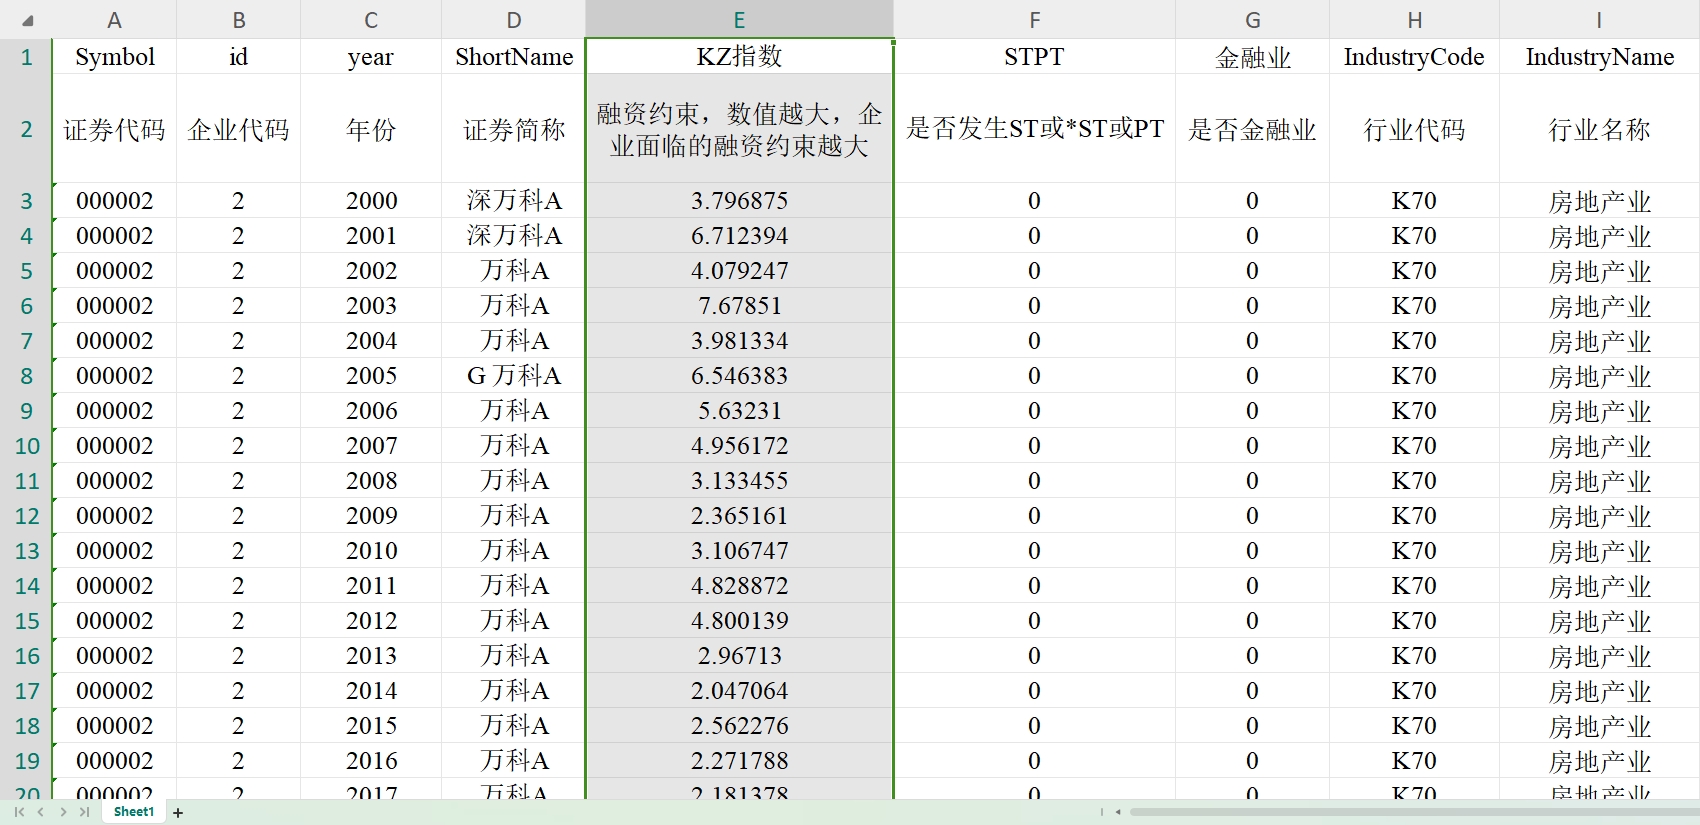This screenshot has height=825, width=1700.
Task: Click the horizontal scrollbar thumb
Action: tap(1400, 812)
